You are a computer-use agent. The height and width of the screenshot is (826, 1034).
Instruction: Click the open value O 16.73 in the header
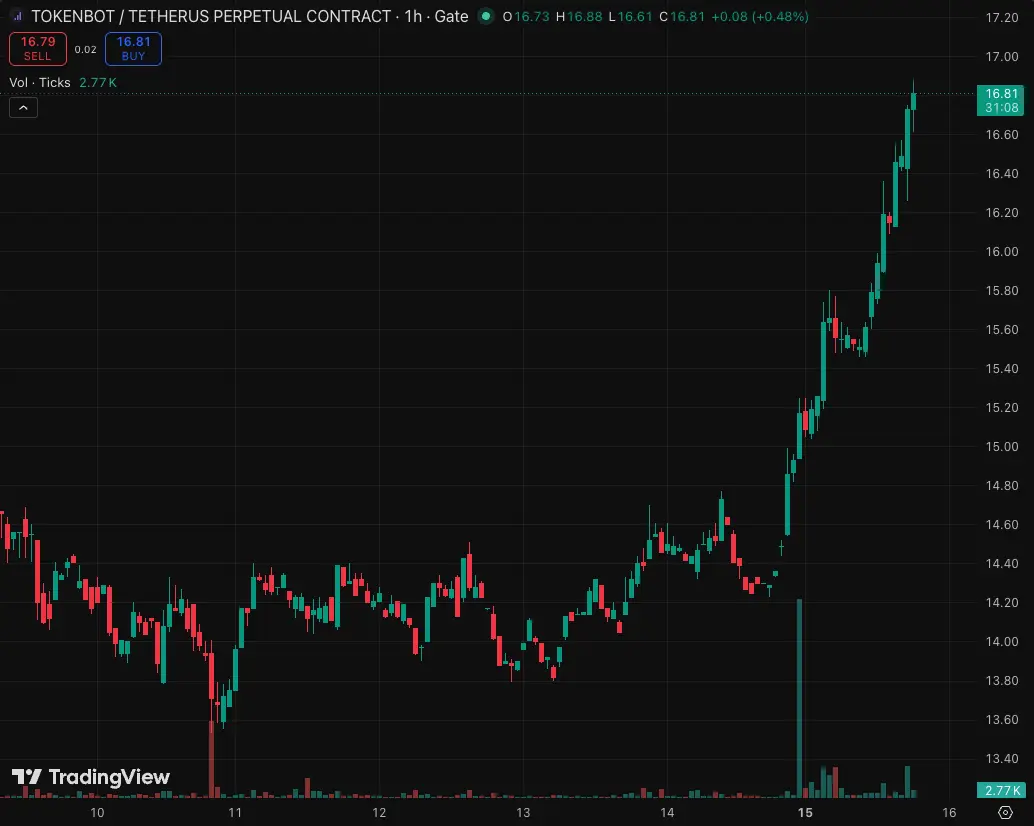tap(526, 16)
